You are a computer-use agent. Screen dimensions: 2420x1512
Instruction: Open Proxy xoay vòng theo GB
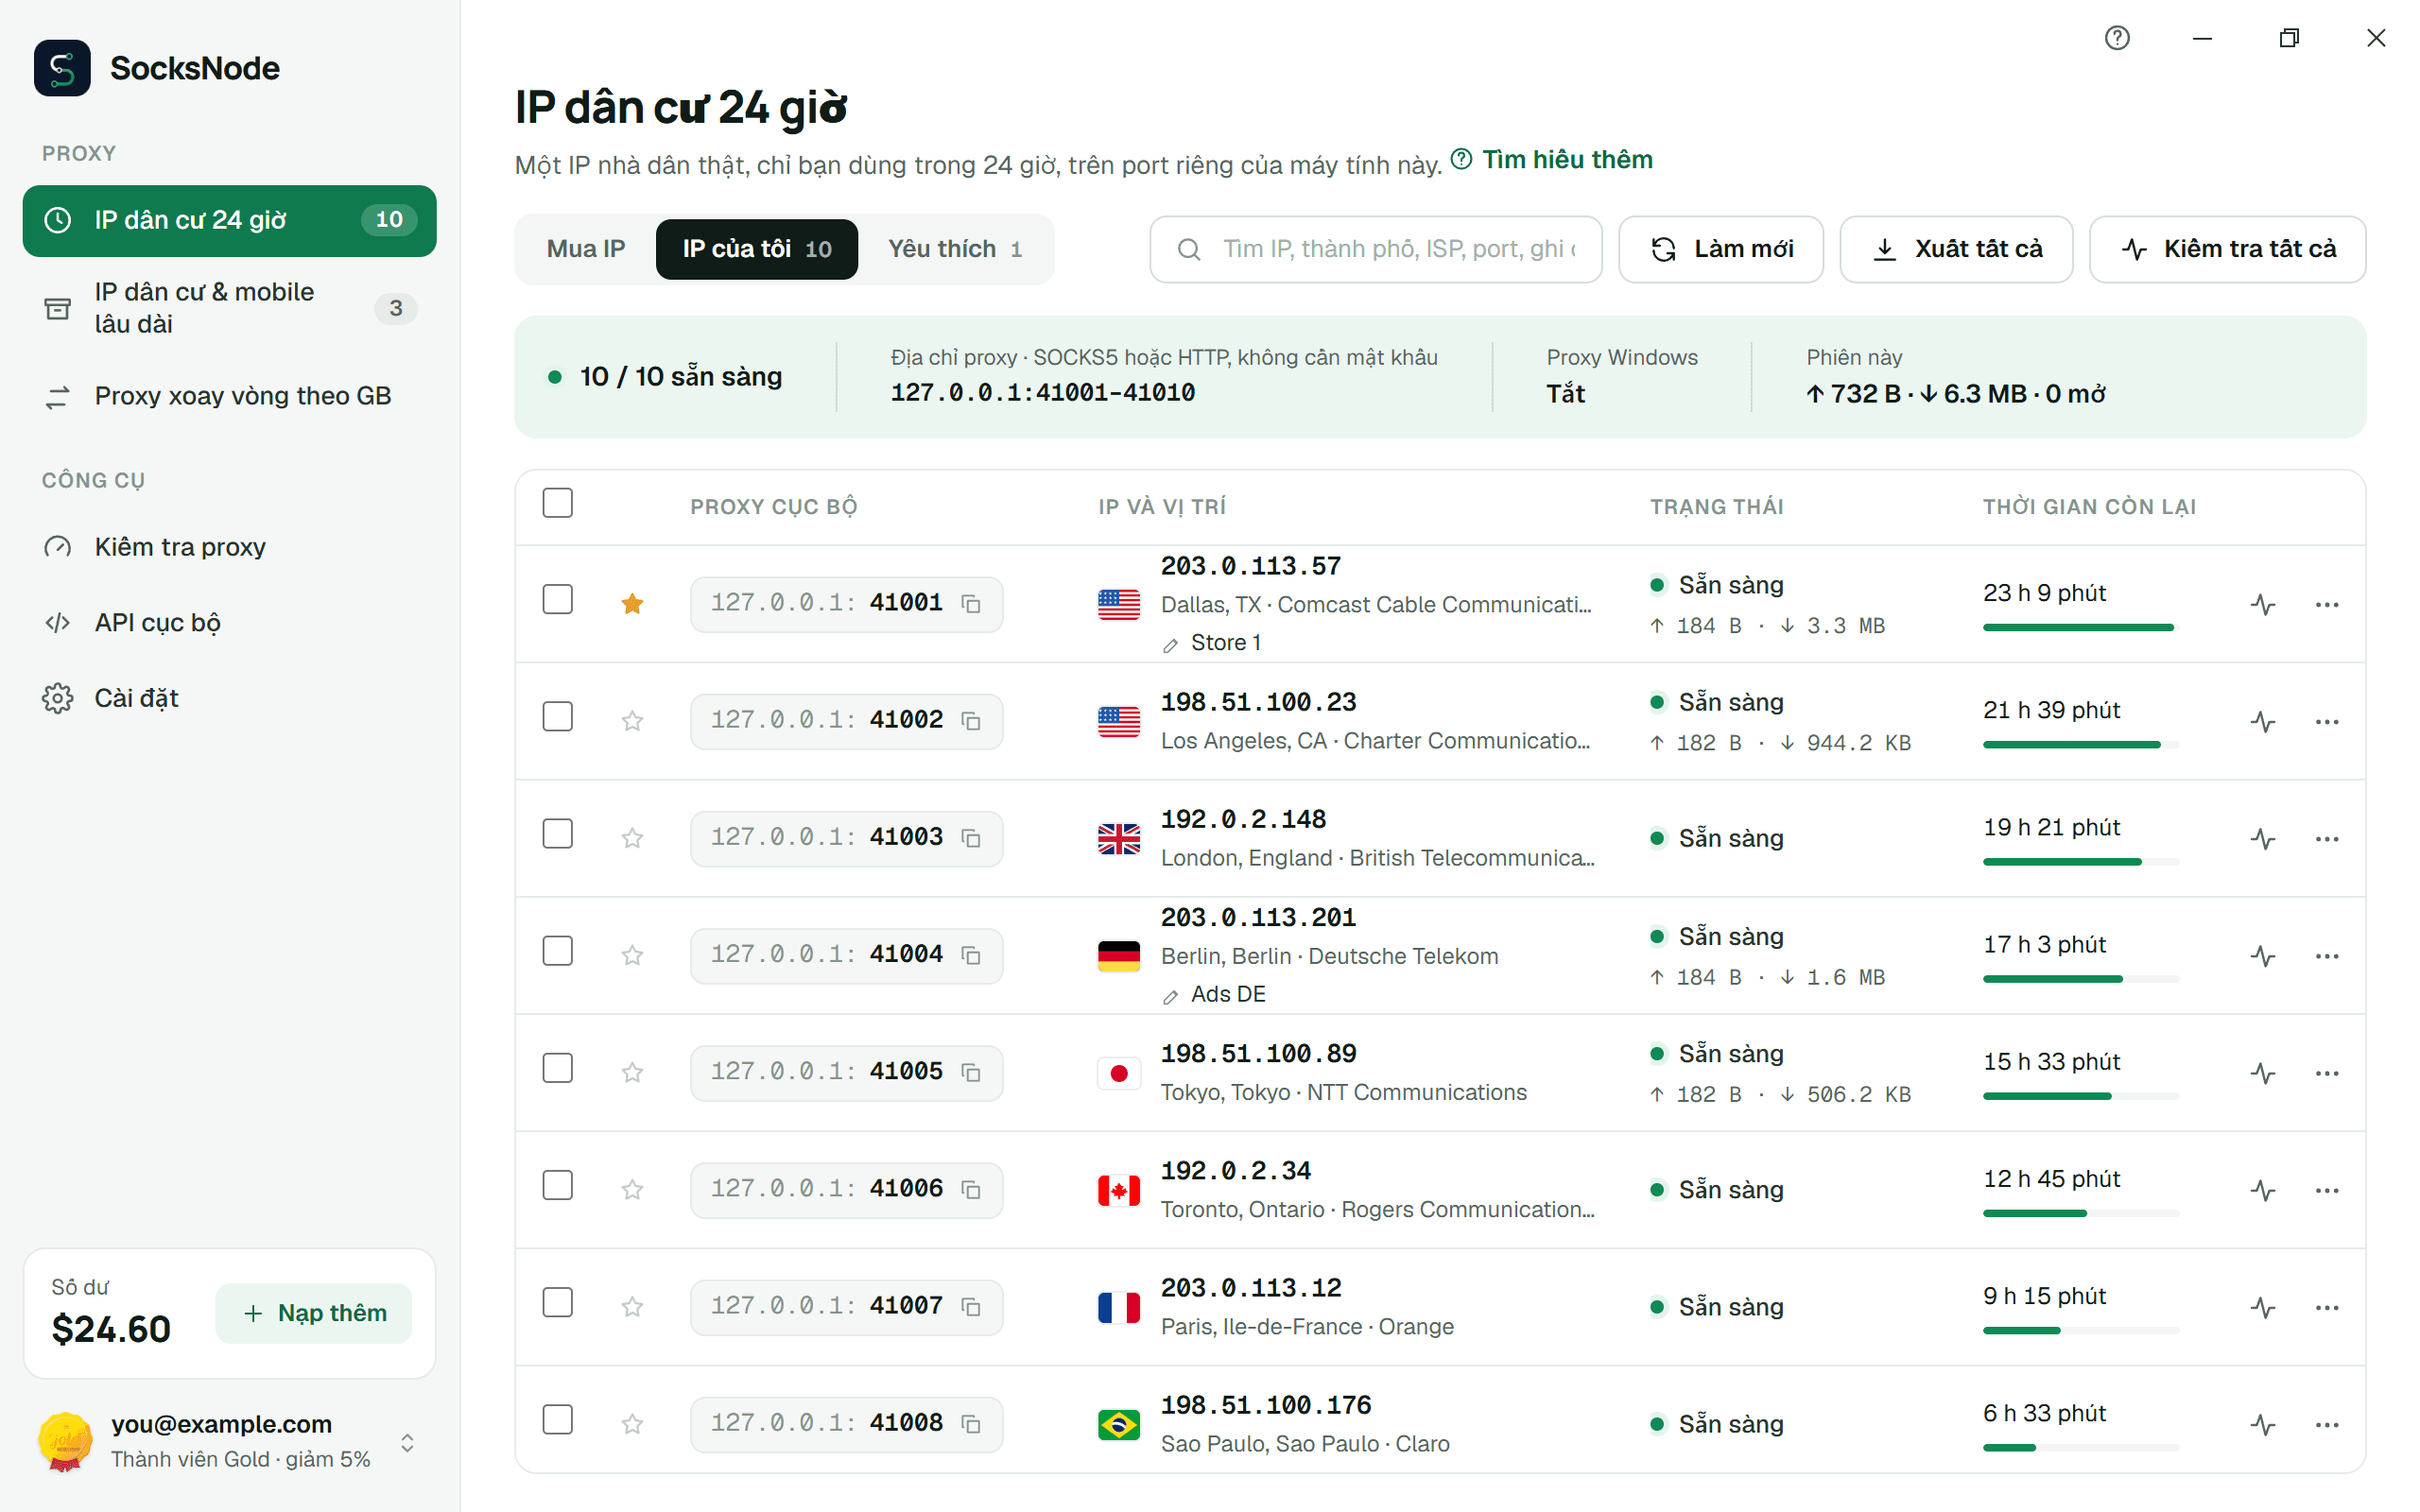(229, 396)
